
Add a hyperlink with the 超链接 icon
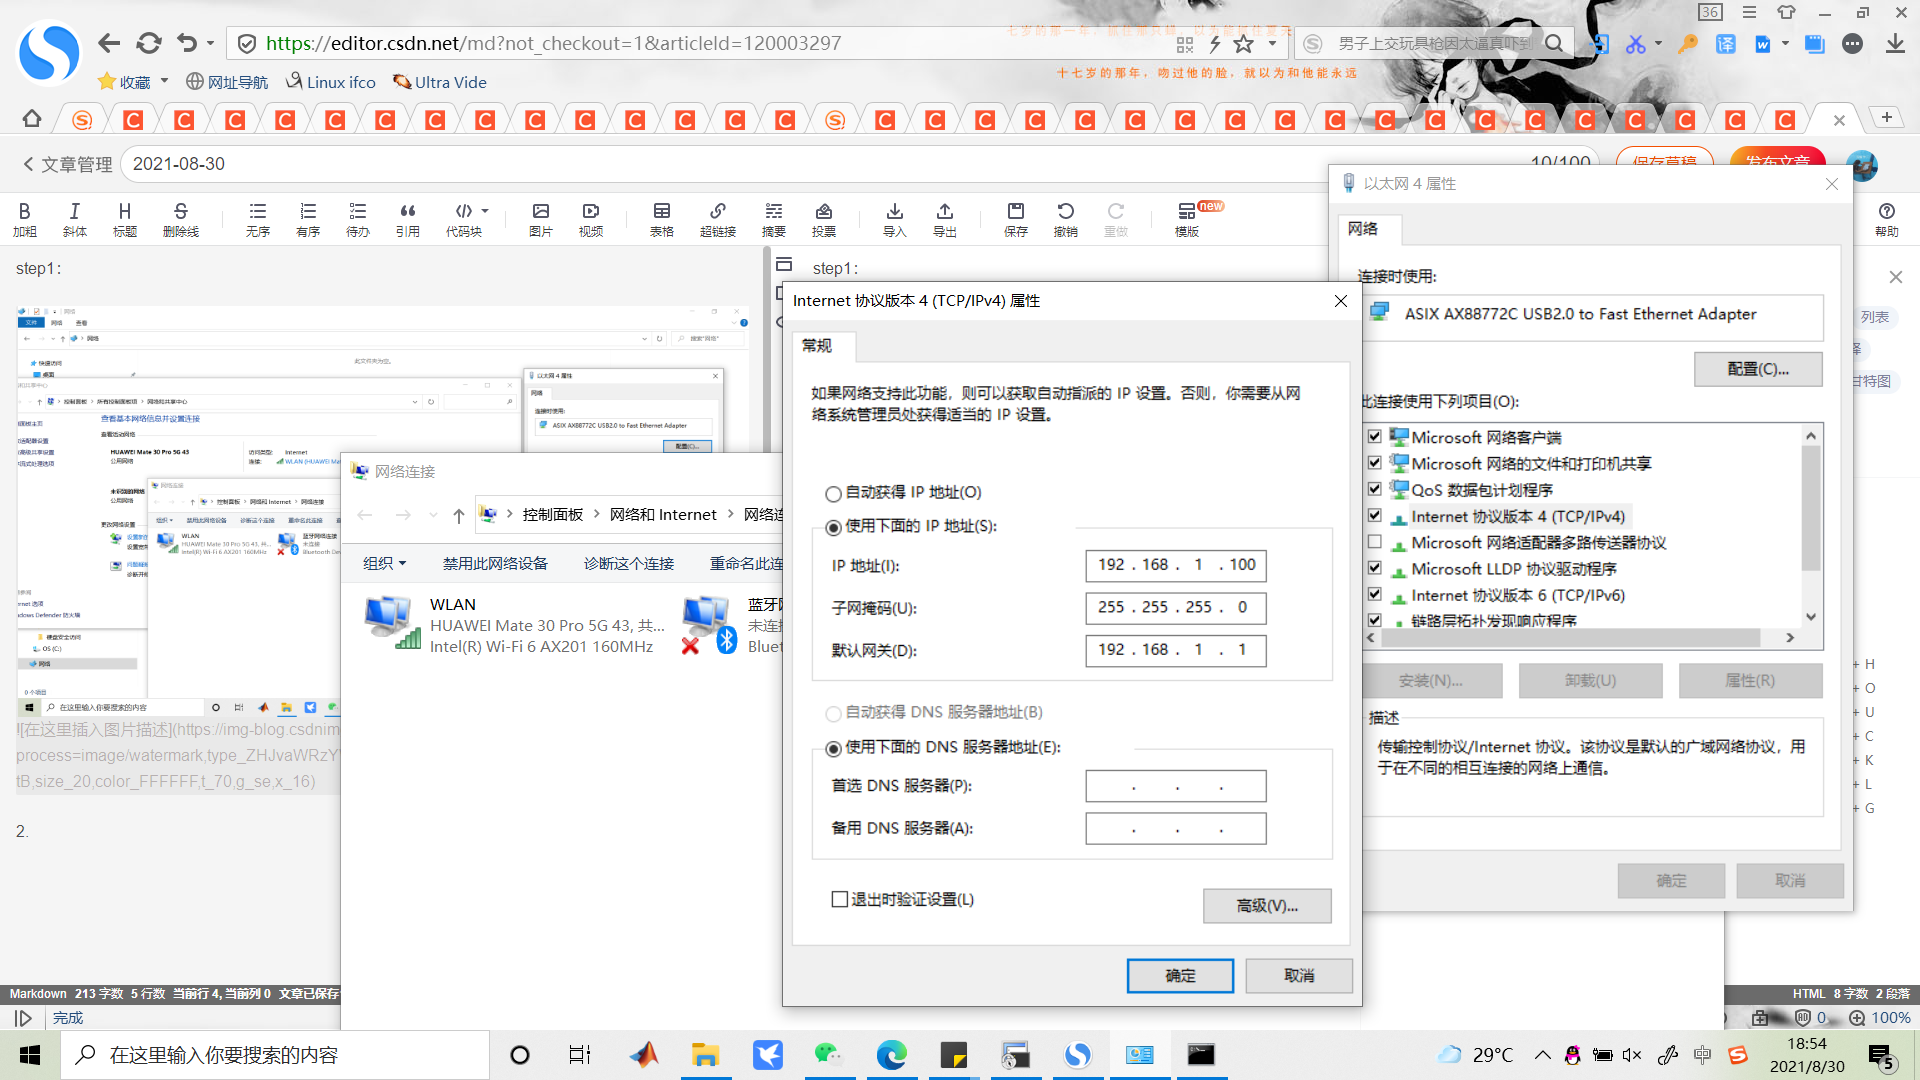click(717, 218)
